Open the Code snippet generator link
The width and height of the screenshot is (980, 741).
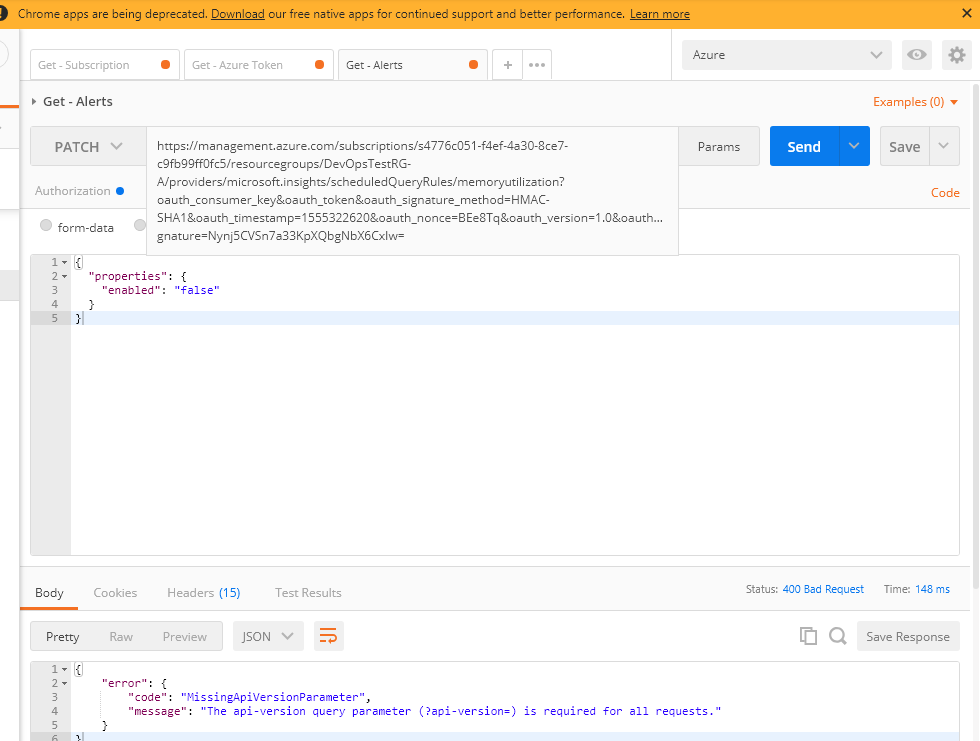tap(944, 192)
